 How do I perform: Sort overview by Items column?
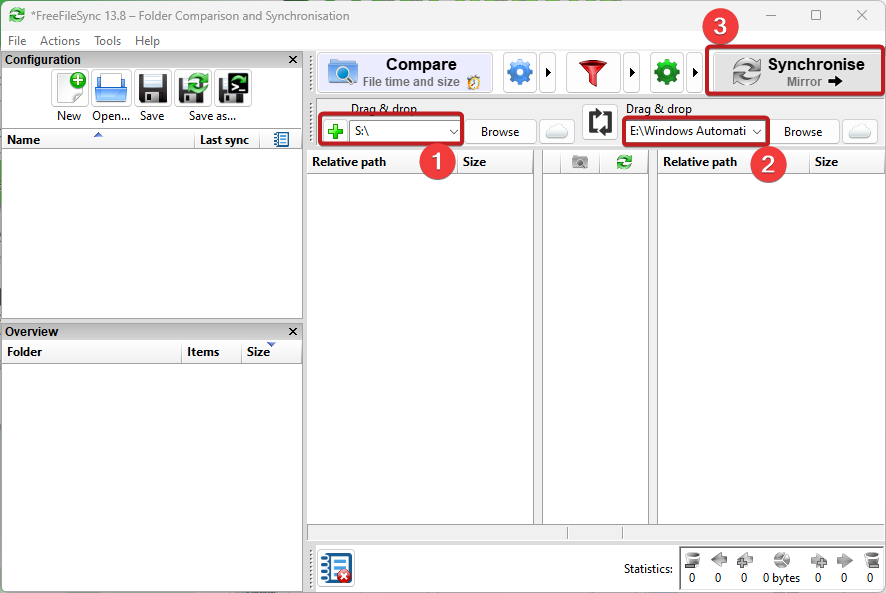click(x=211, y=352)
